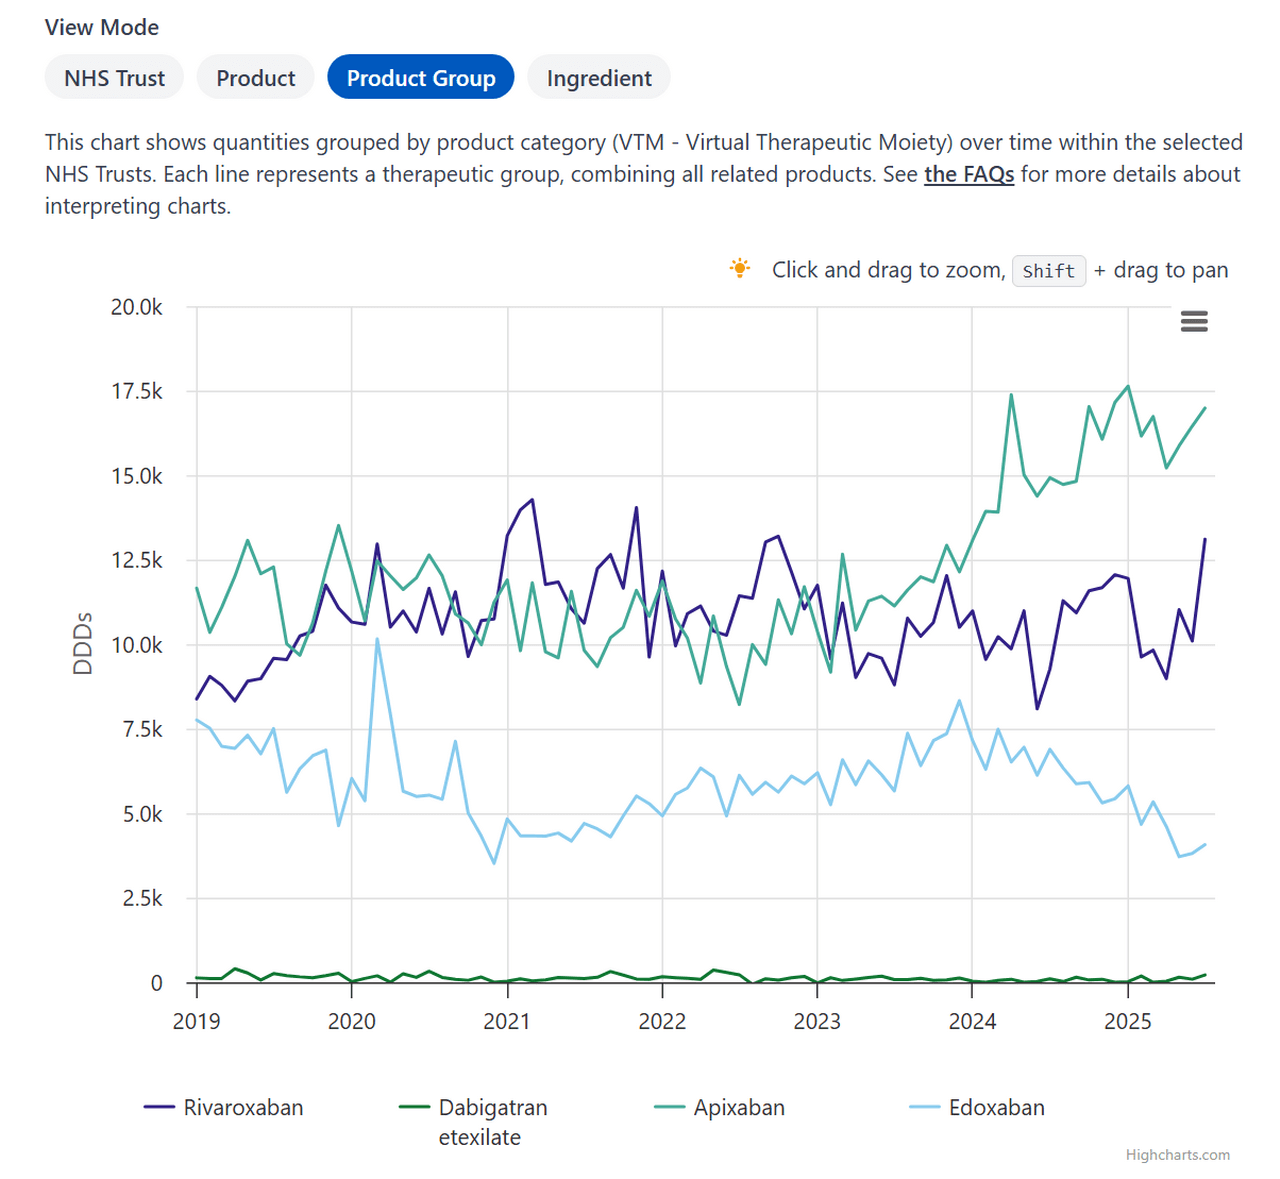Click the DDDs y-axis title

[83, 644]
